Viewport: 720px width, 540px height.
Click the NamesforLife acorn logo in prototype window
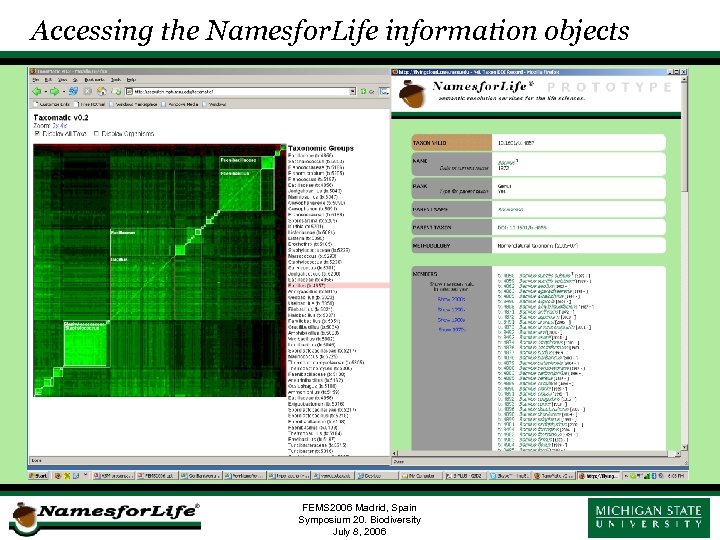coord(411,93)
